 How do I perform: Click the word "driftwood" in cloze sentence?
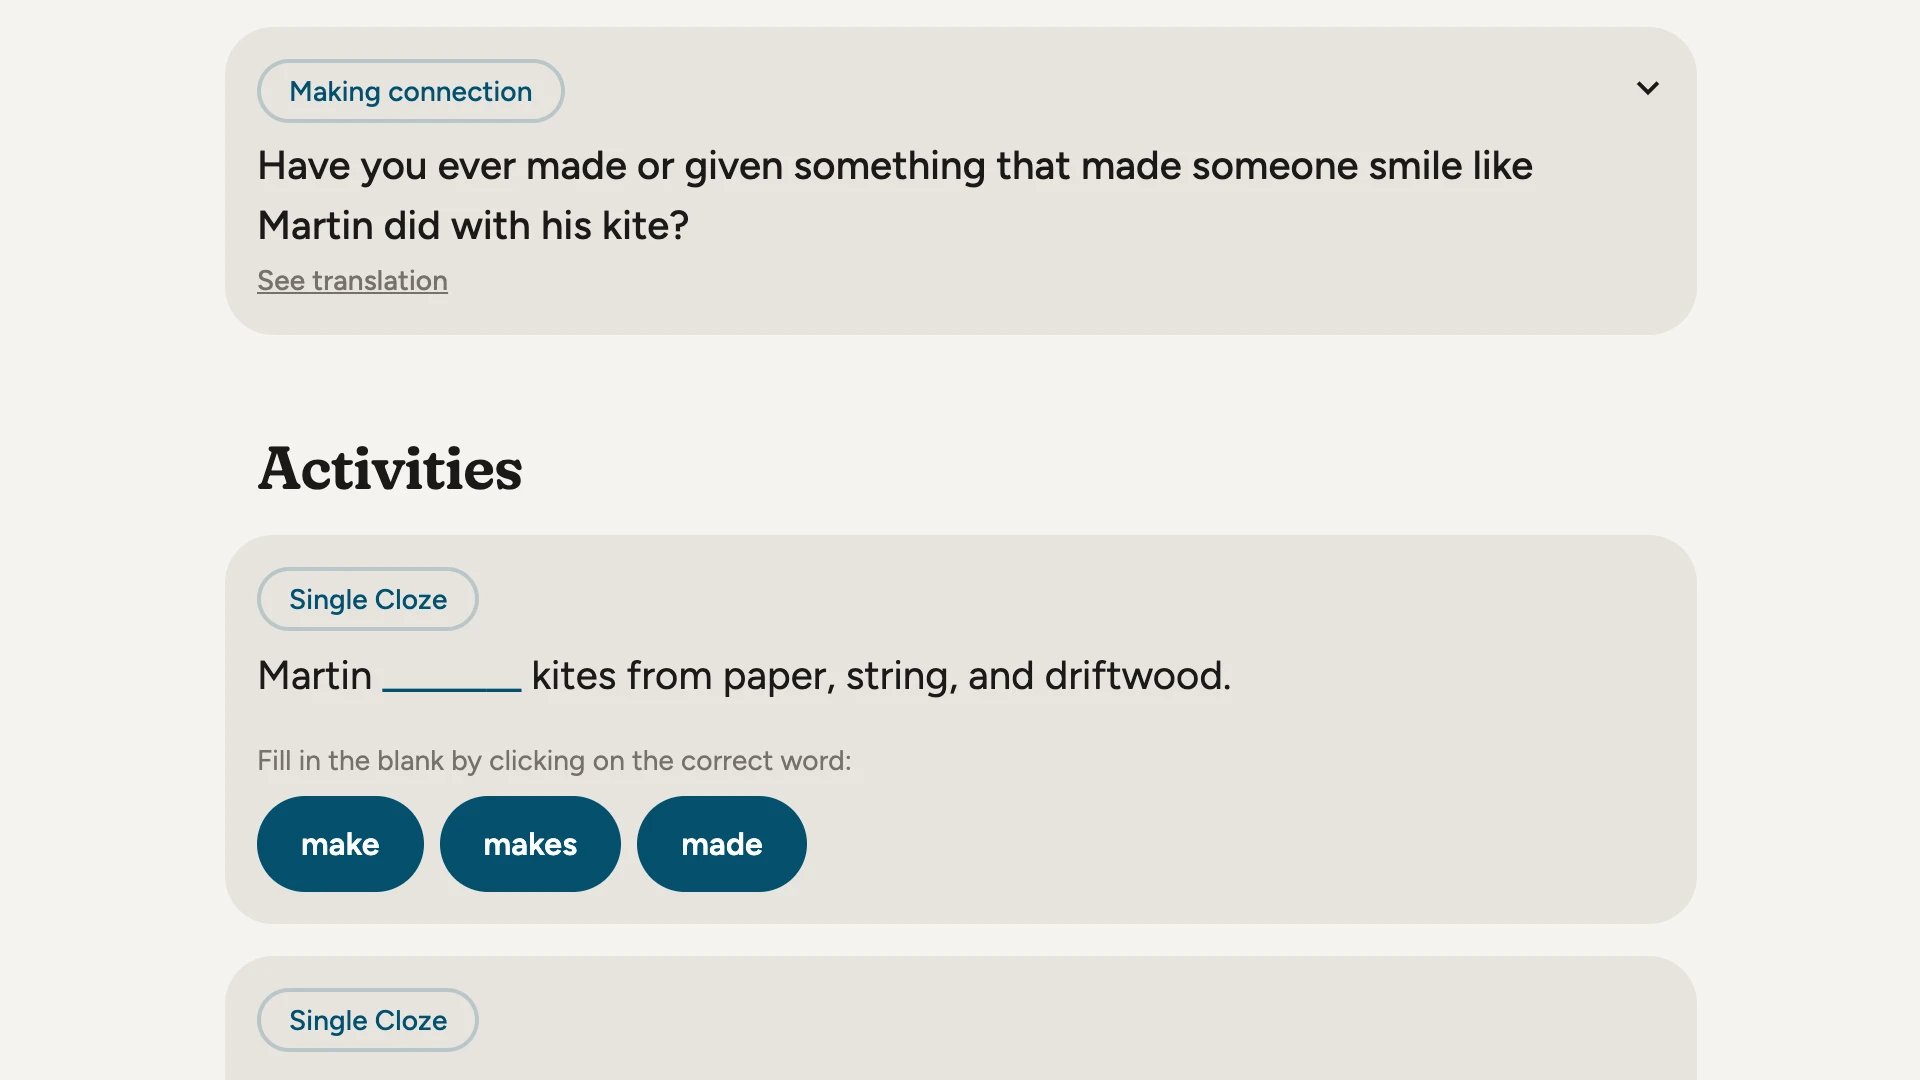pos(1134,676)
